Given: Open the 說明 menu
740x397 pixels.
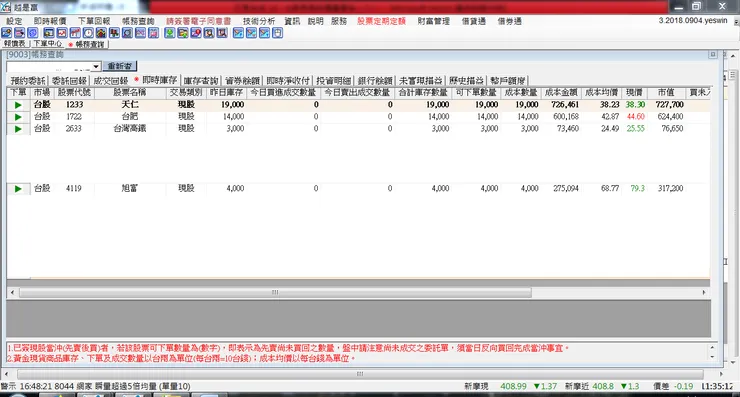Looking at the screenshot, I should point(316,21).
